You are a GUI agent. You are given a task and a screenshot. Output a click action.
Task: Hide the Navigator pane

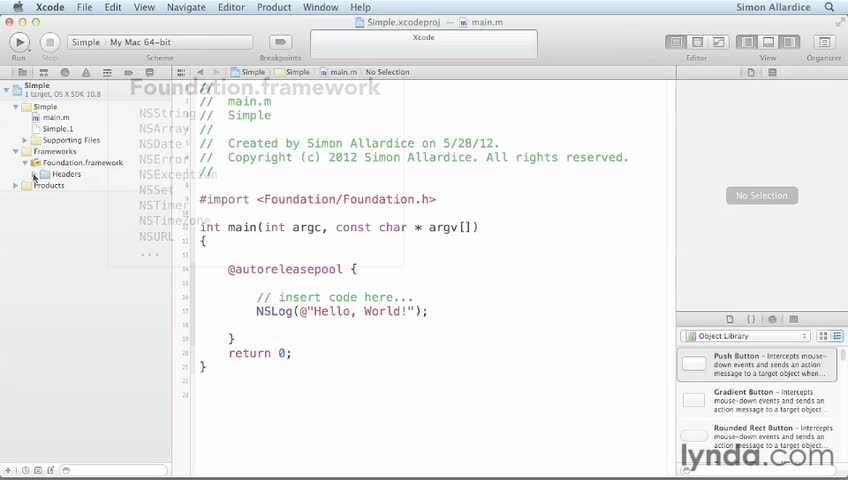click(x=747, y=42)
